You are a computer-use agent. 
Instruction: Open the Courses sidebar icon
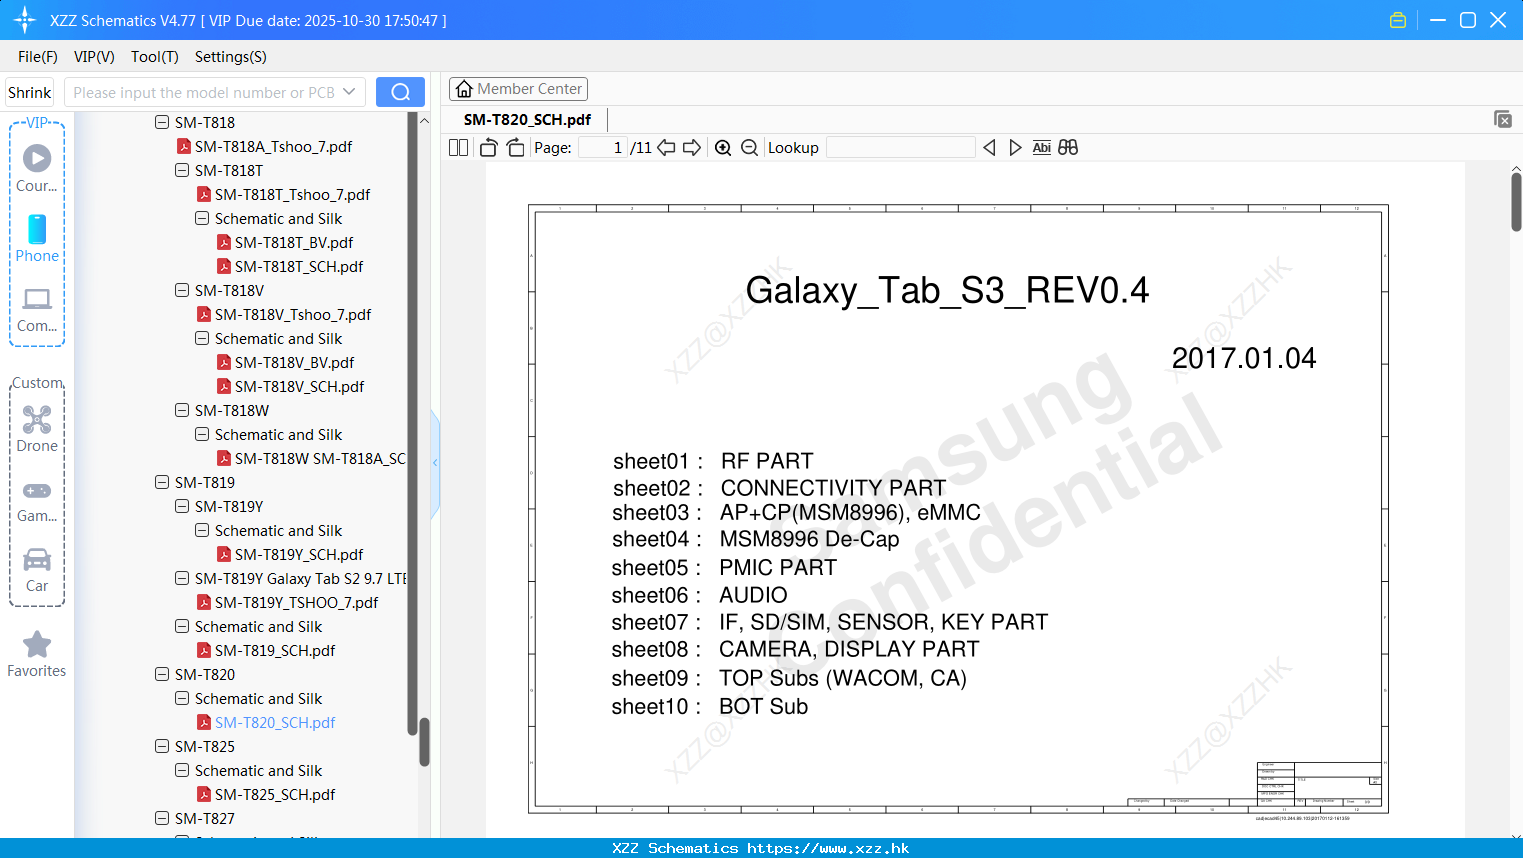37,168
